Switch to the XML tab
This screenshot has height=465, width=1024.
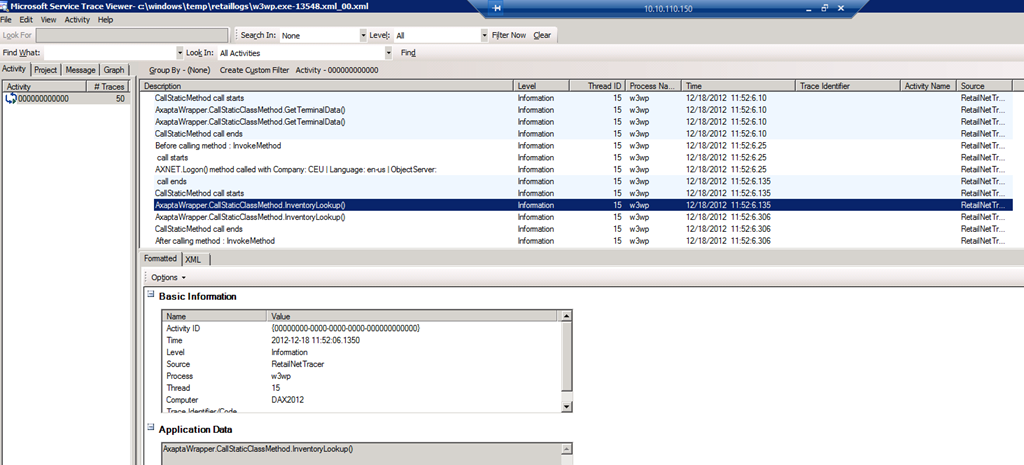click(193, 259)
